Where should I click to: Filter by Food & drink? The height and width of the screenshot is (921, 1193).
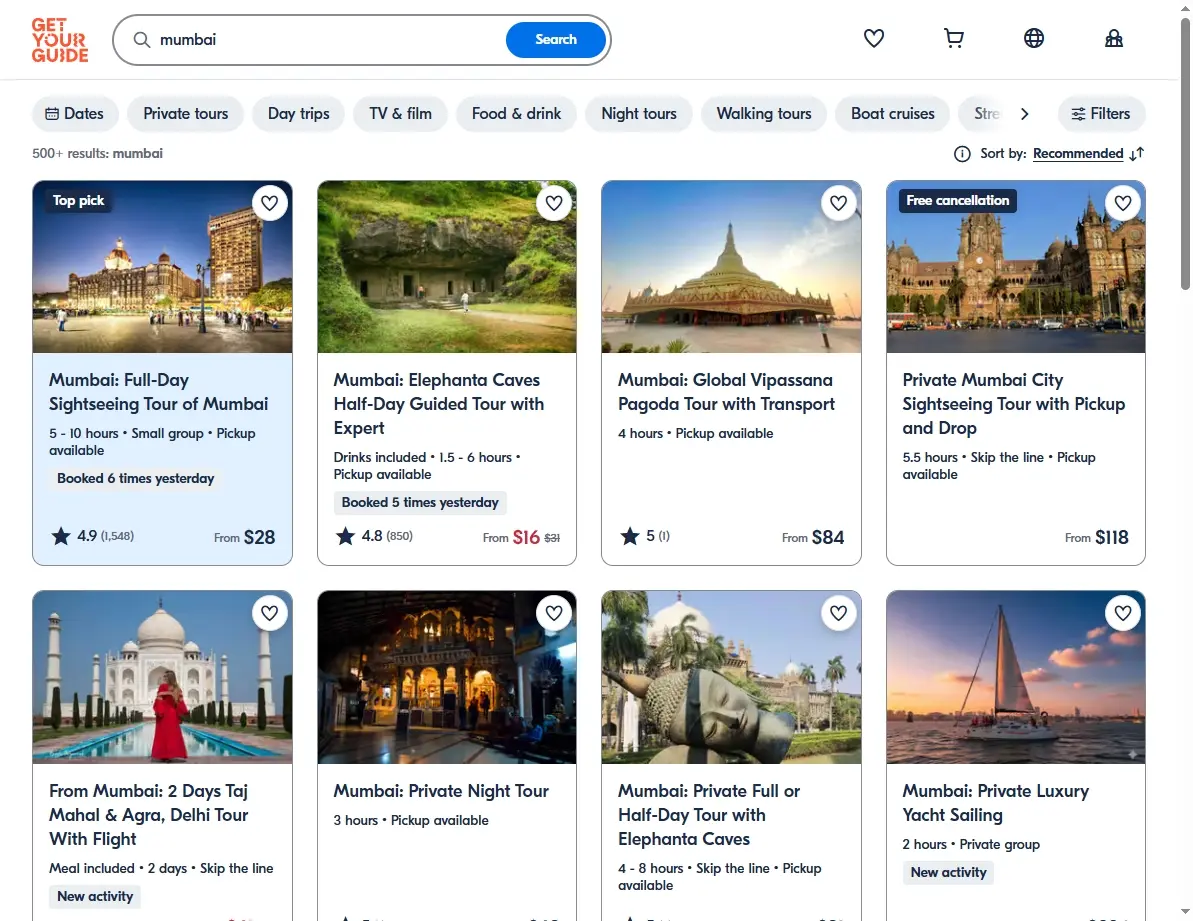coord(516,114)
